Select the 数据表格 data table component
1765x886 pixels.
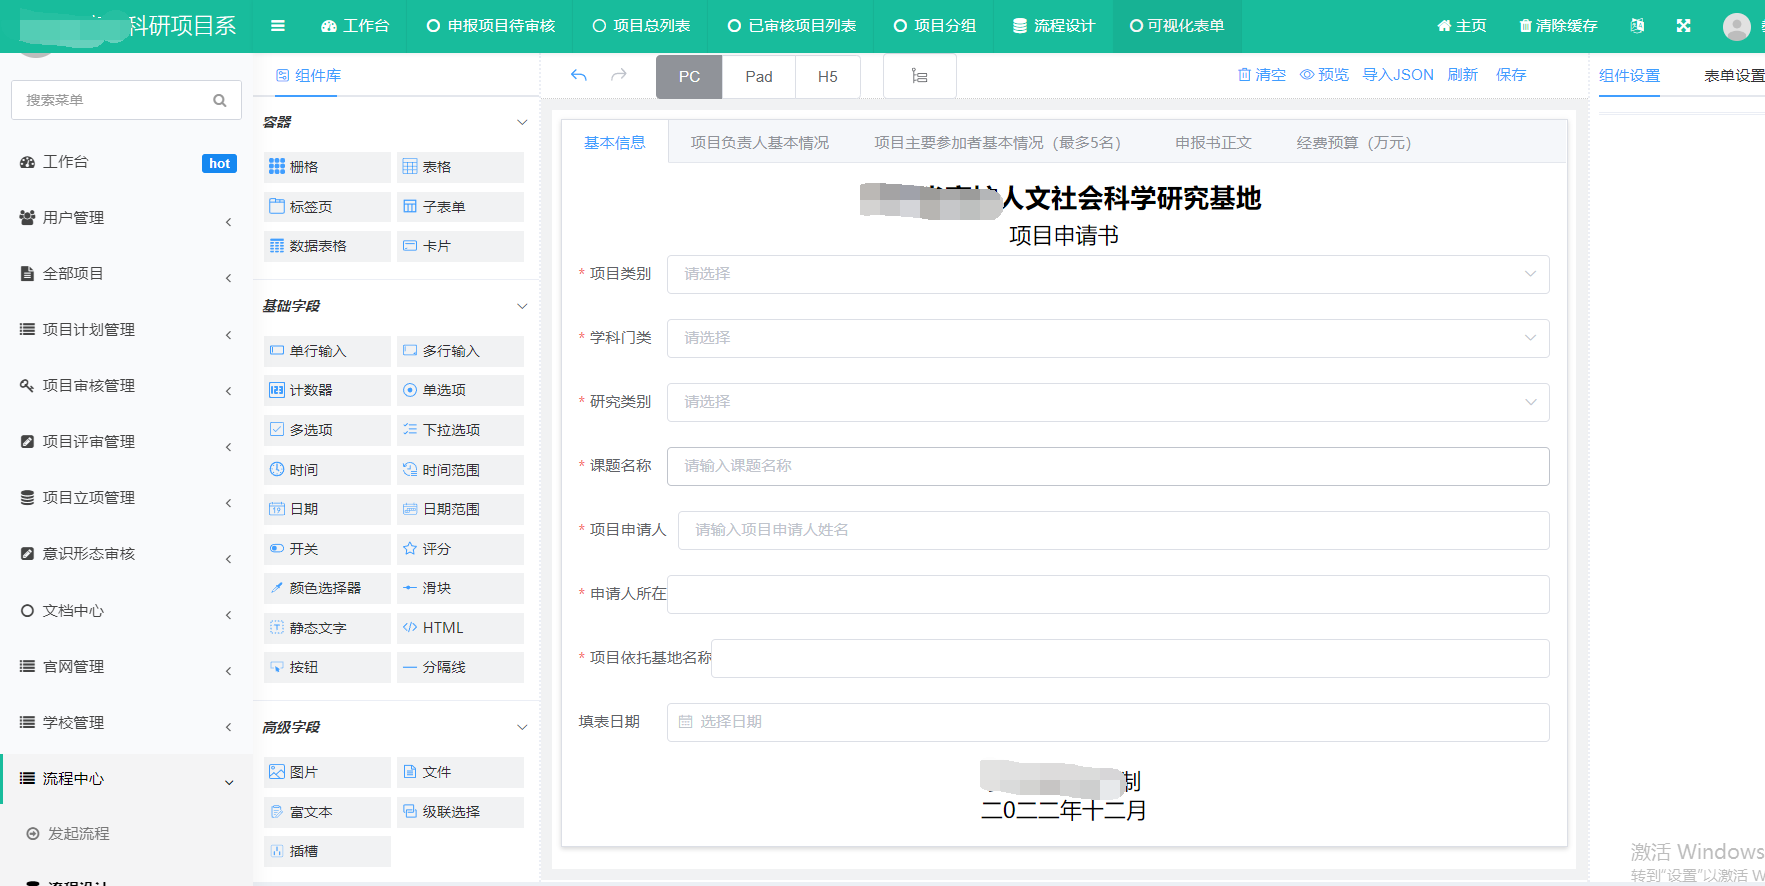[x=327, y=246]
